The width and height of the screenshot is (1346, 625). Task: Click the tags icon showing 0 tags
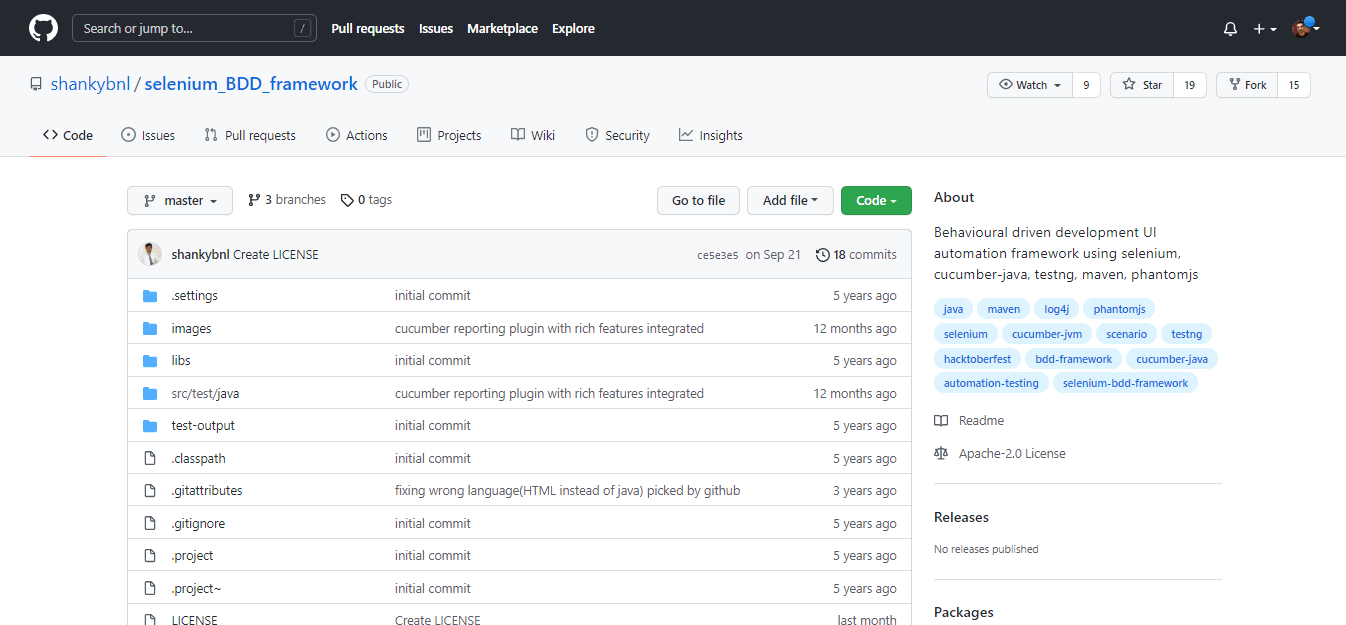pyautogui.click(x=347, y=200)
